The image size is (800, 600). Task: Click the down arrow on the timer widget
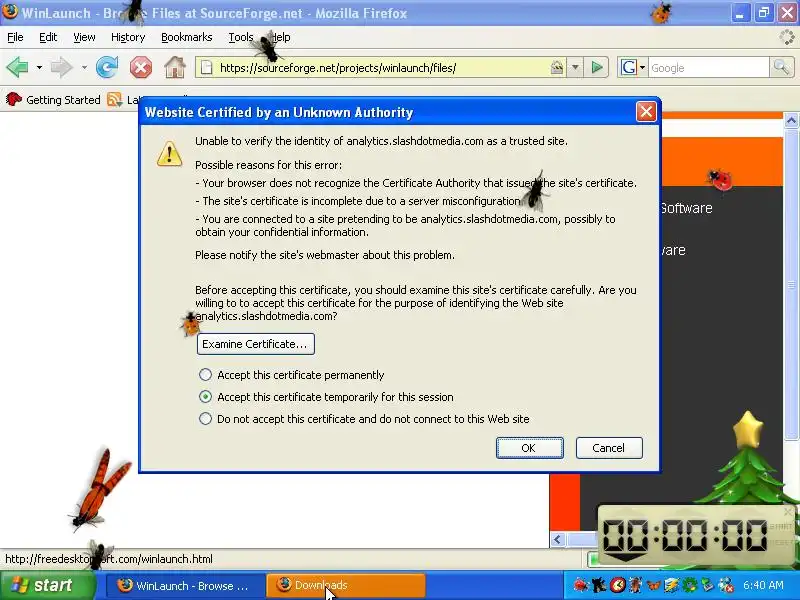click(624, 556)
